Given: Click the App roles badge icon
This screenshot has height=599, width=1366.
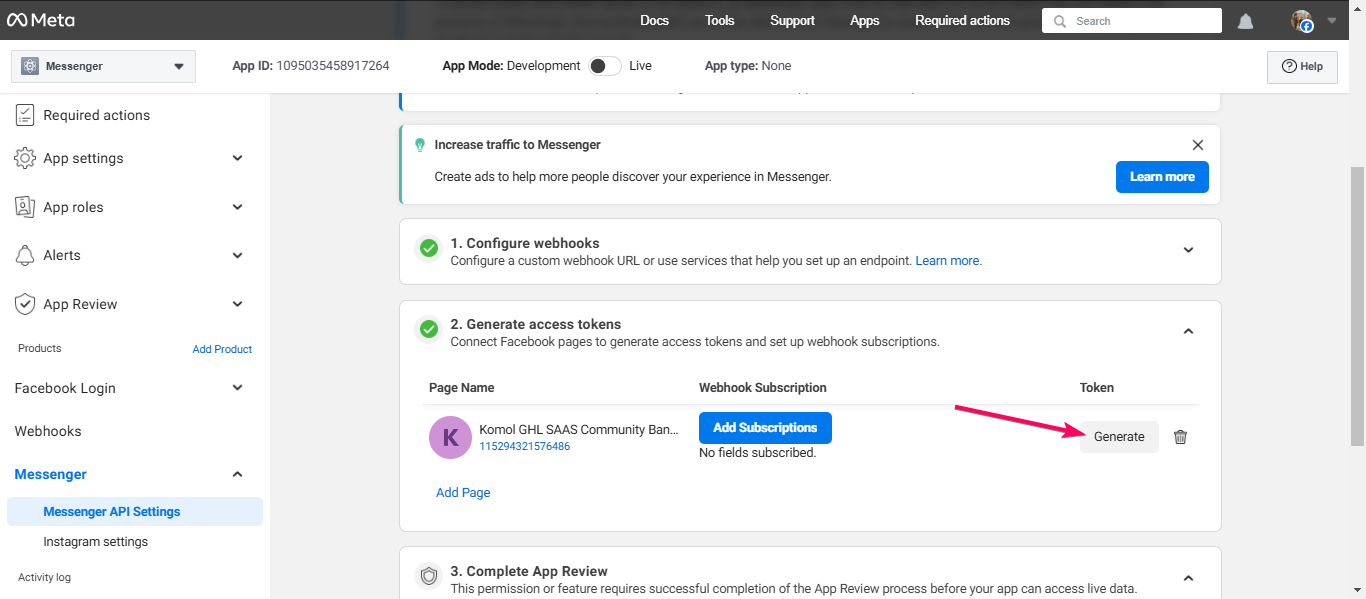Looking at the screenshot, I should coord(25,207).
